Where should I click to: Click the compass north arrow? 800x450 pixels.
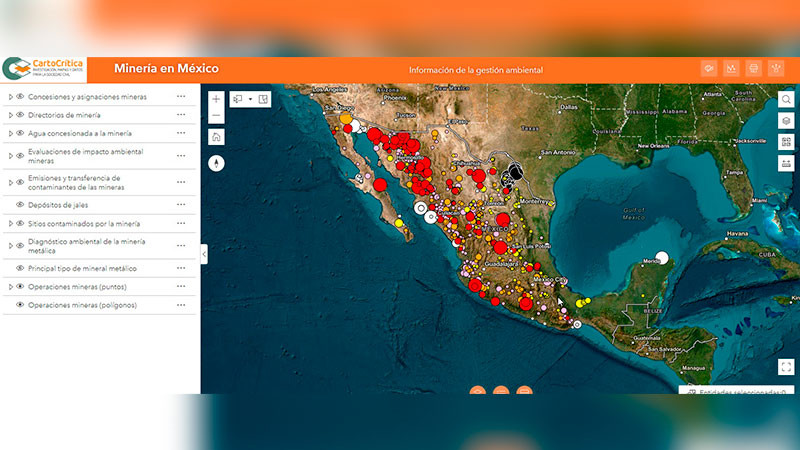[x=216, y=163]
